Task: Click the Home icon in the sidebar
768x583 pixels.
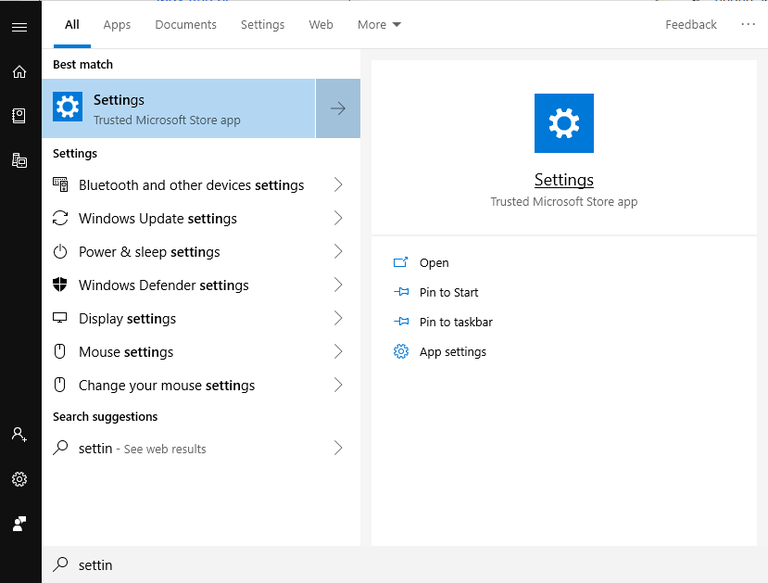Action: click(20, 72)
